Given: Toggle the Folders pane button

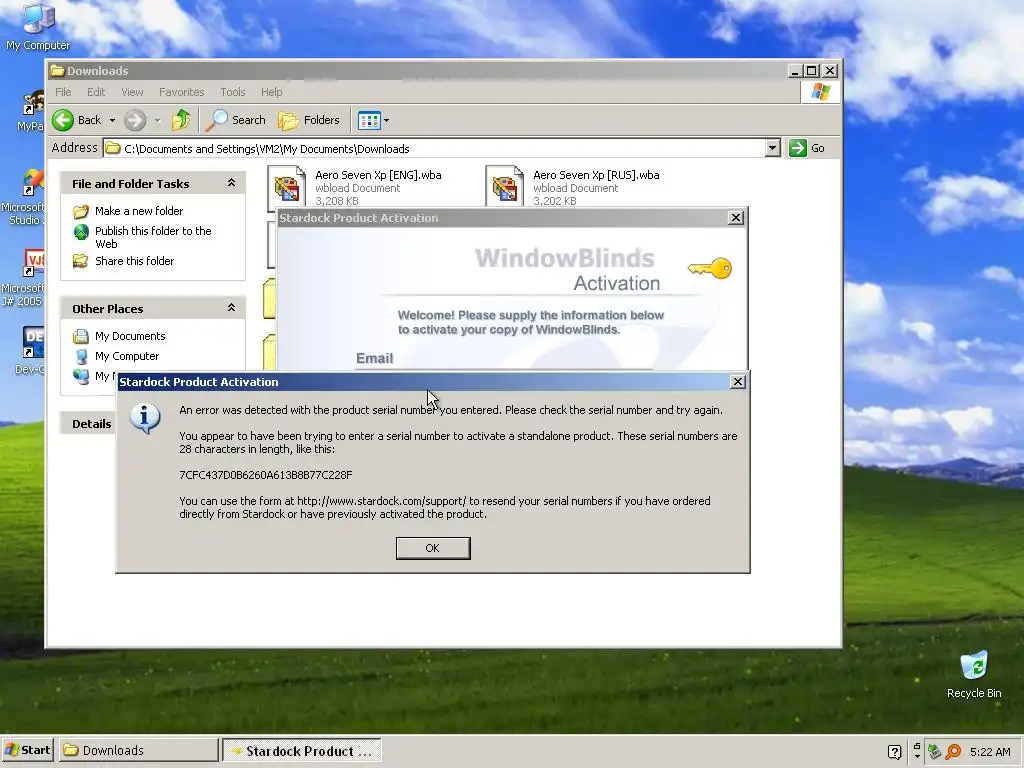Looking at the screenshot, I should pos(310,120).
